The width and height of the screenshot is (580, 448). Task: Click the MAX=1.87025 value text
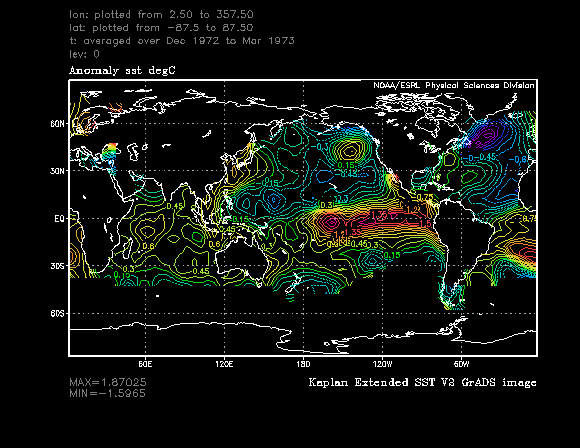108,382
